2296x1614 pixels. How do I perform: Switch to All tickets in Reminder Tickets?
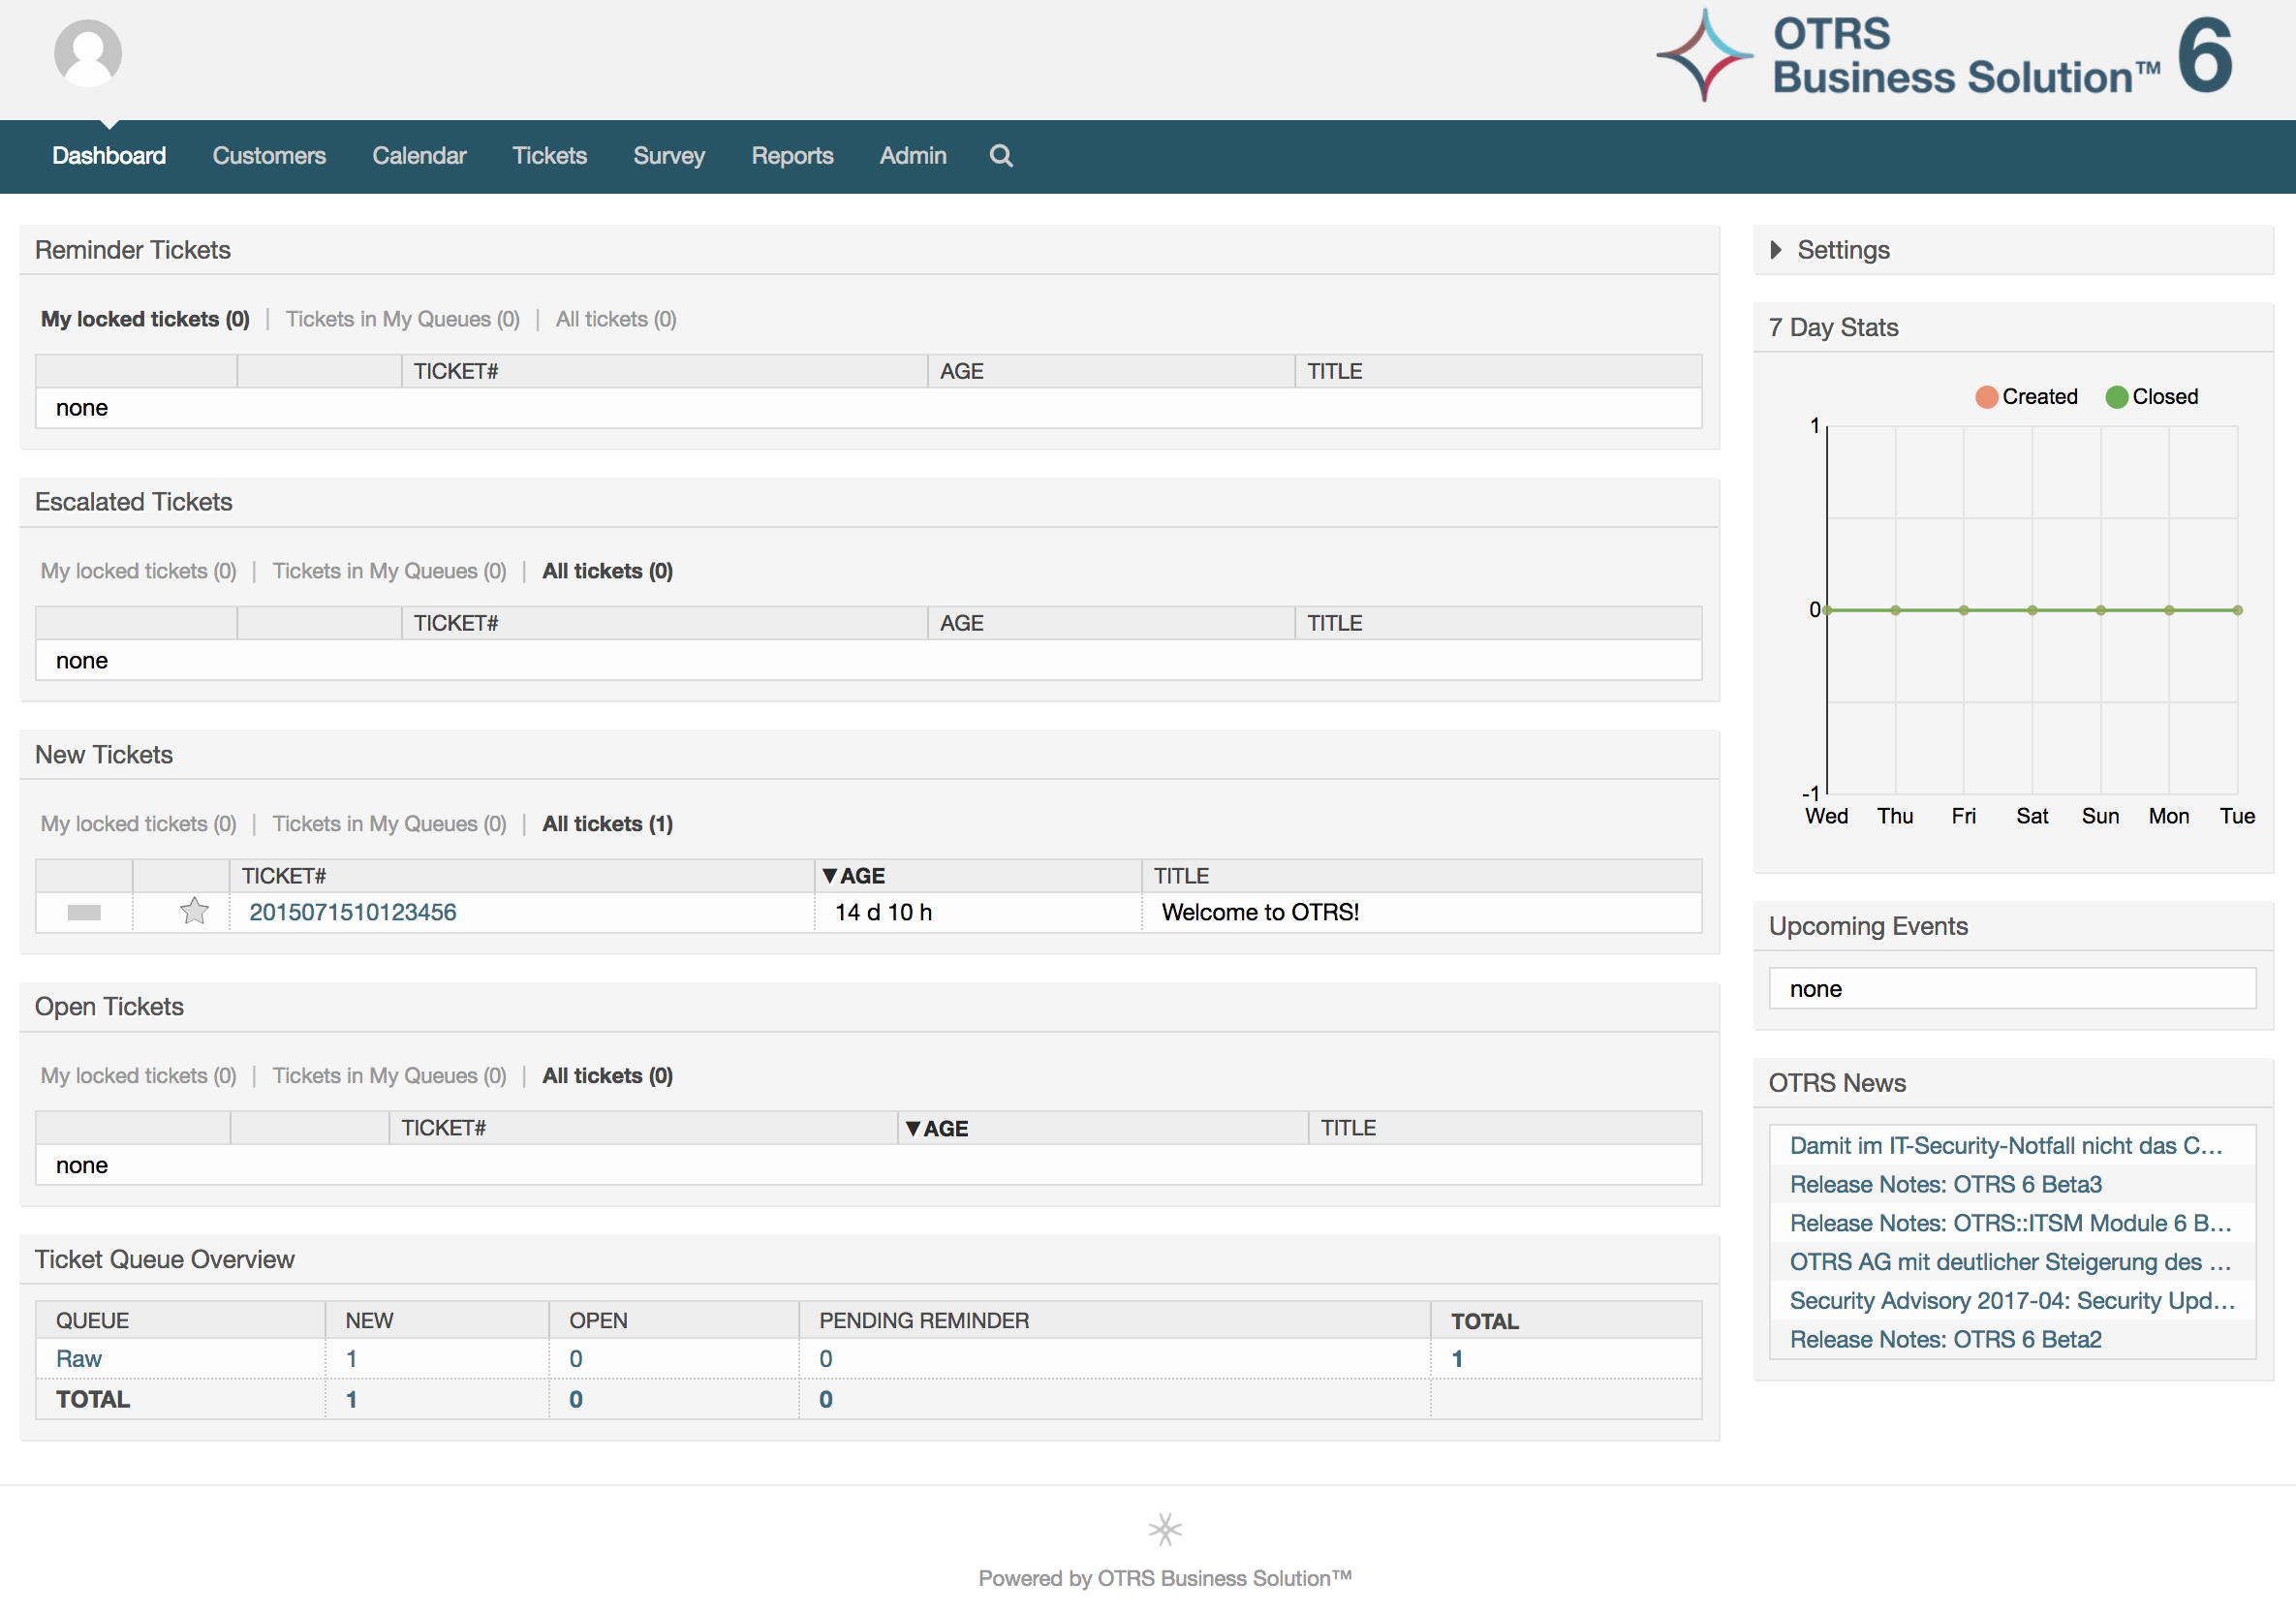[x=615, y=318]
